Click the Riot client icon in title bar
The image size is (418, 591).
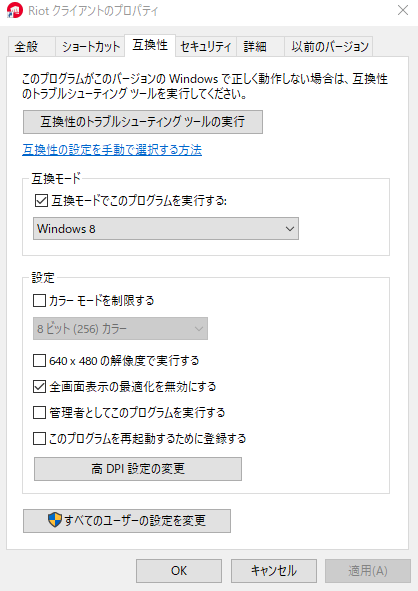click(15, 10)
